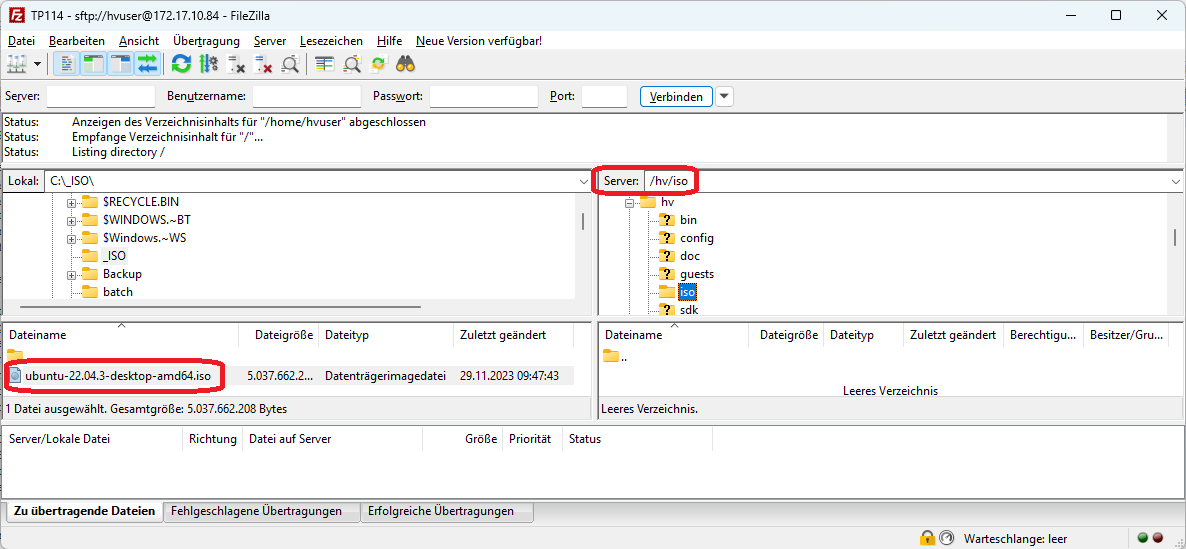Screen dimensions: 1186x549
Task: Open the Ansicht menu
Action: coord(139,41)
